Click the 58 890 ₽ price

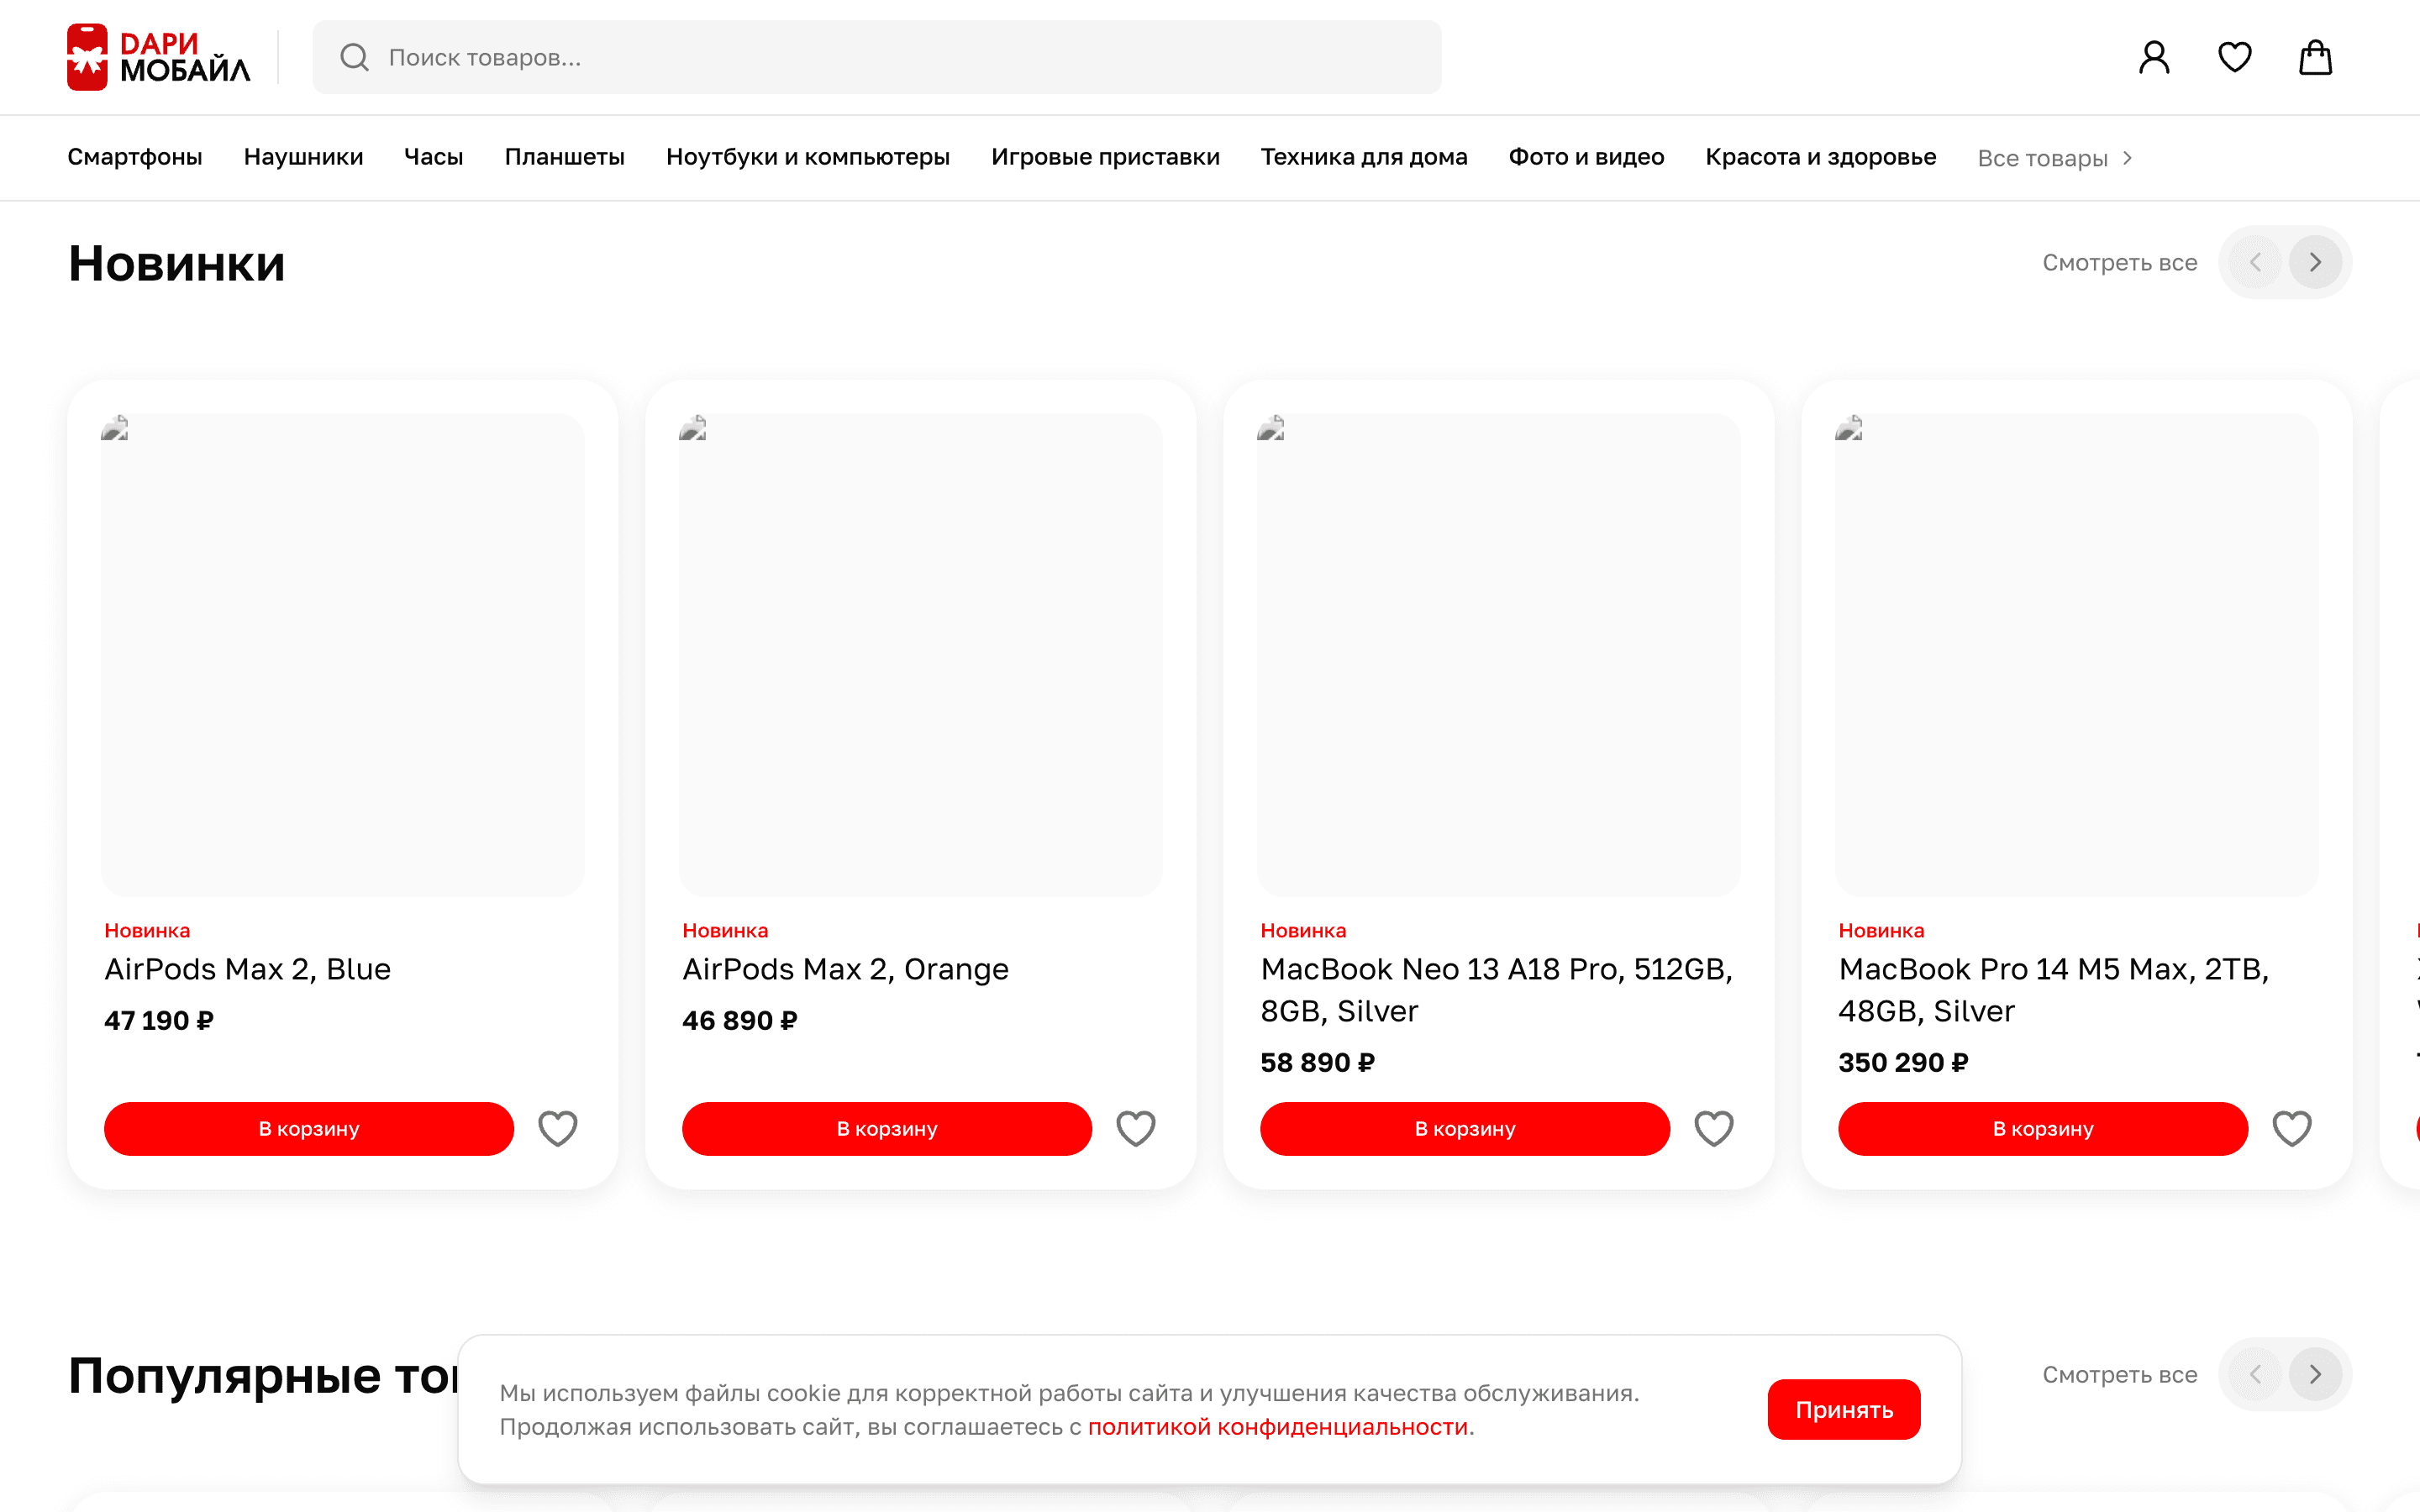[x=1317, y=1062]
